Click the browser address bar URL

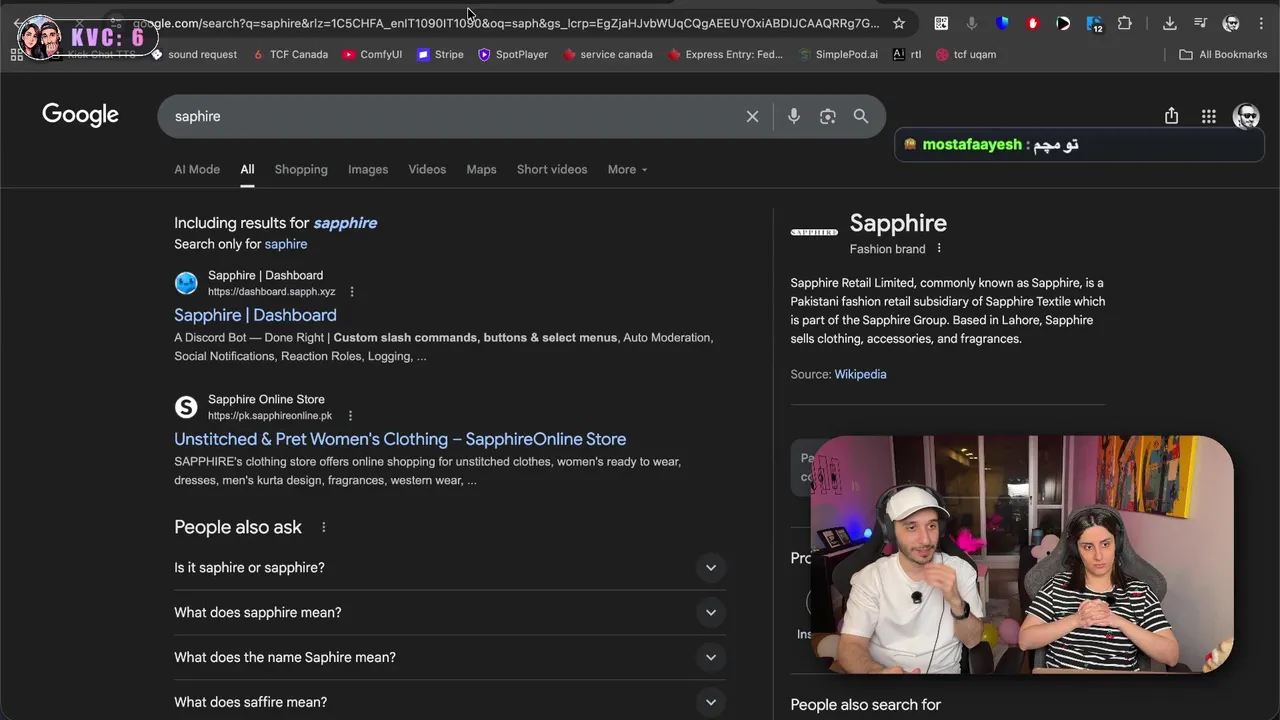pos(506,23)
